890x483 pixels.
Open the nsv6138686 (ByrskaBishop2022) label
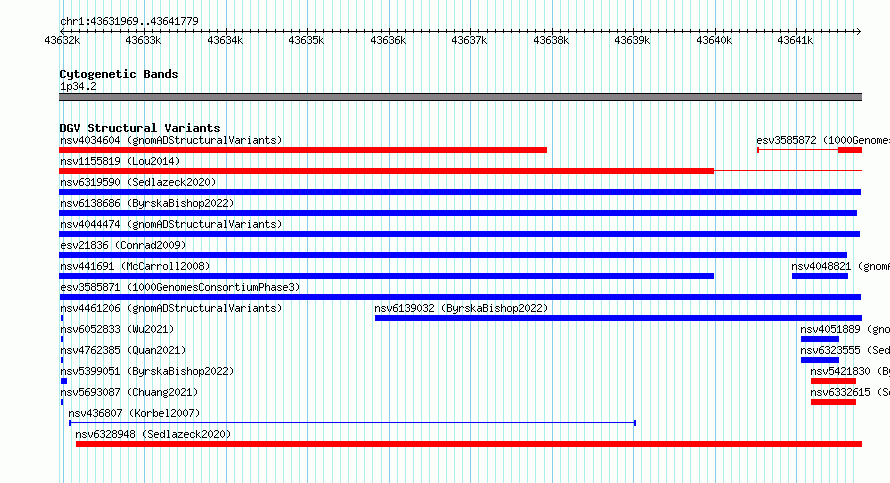(147, 203)
